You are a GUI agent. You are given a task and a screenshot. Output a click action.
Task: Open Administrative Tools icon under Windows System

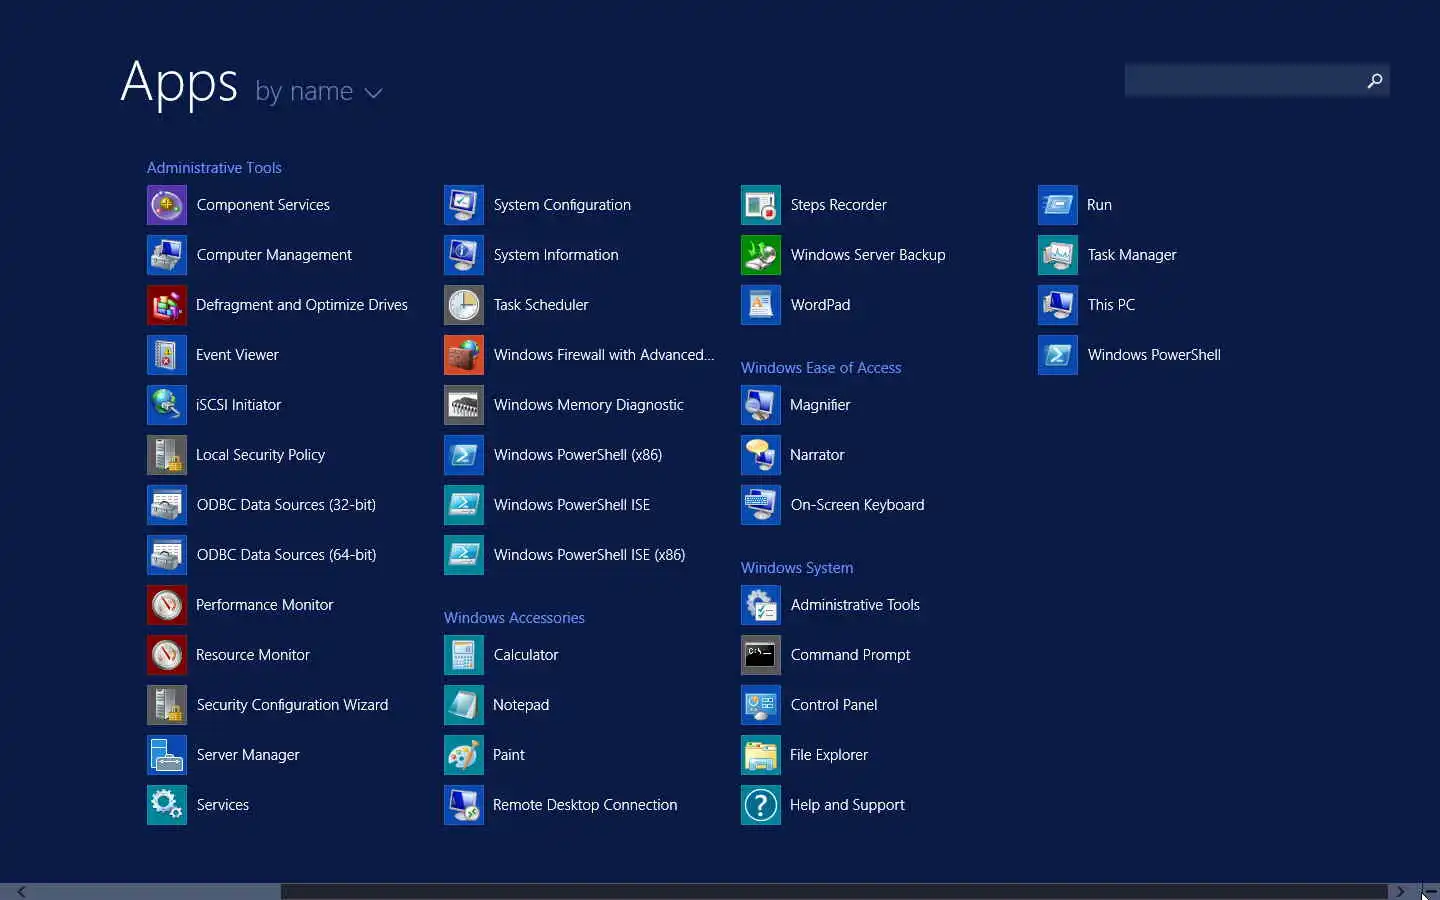pyautogui.click(x=760, y=605)
